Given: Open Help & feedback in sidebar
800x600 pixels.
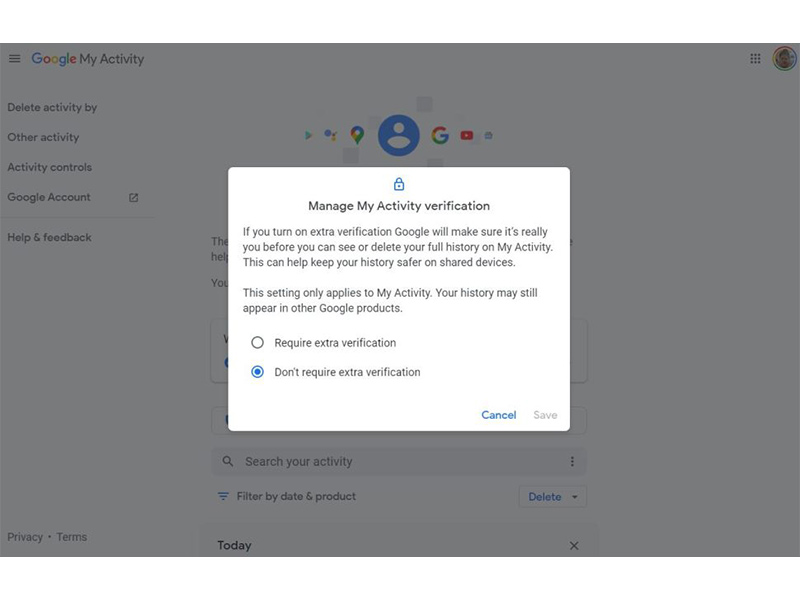Looking at the screenshot, I should (x=49, y=237).
